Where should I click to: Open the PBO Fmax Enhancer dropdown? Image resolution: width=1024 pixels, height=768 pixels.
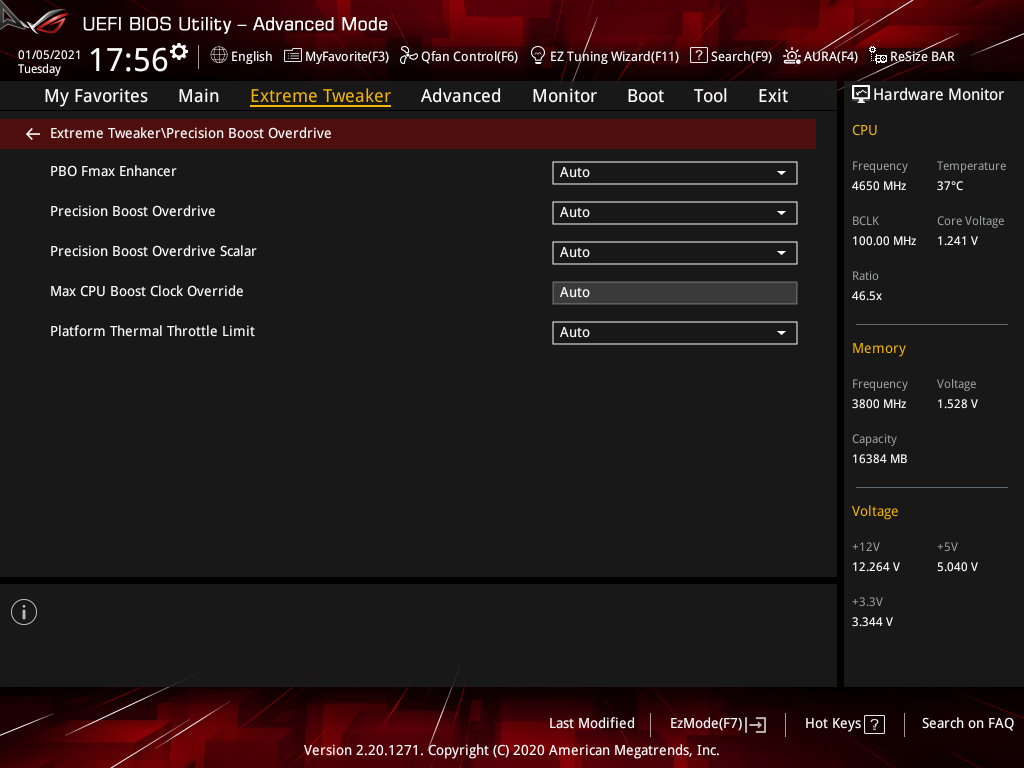675,172
